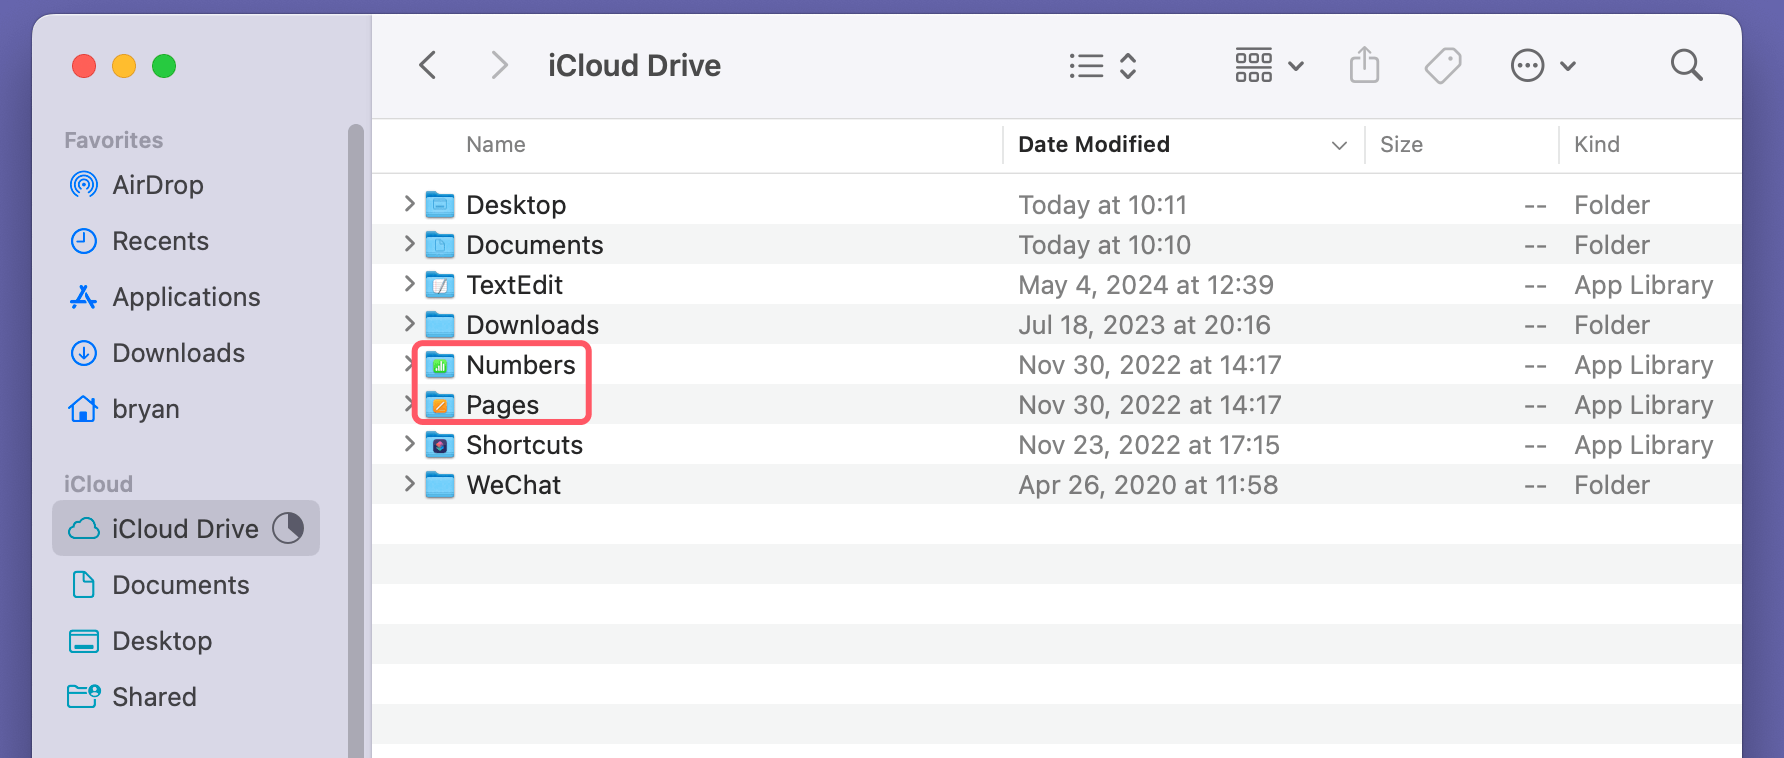Click the Search magnifier icon
Viewport: 1784px width, 758px height.
(1686, 66)
